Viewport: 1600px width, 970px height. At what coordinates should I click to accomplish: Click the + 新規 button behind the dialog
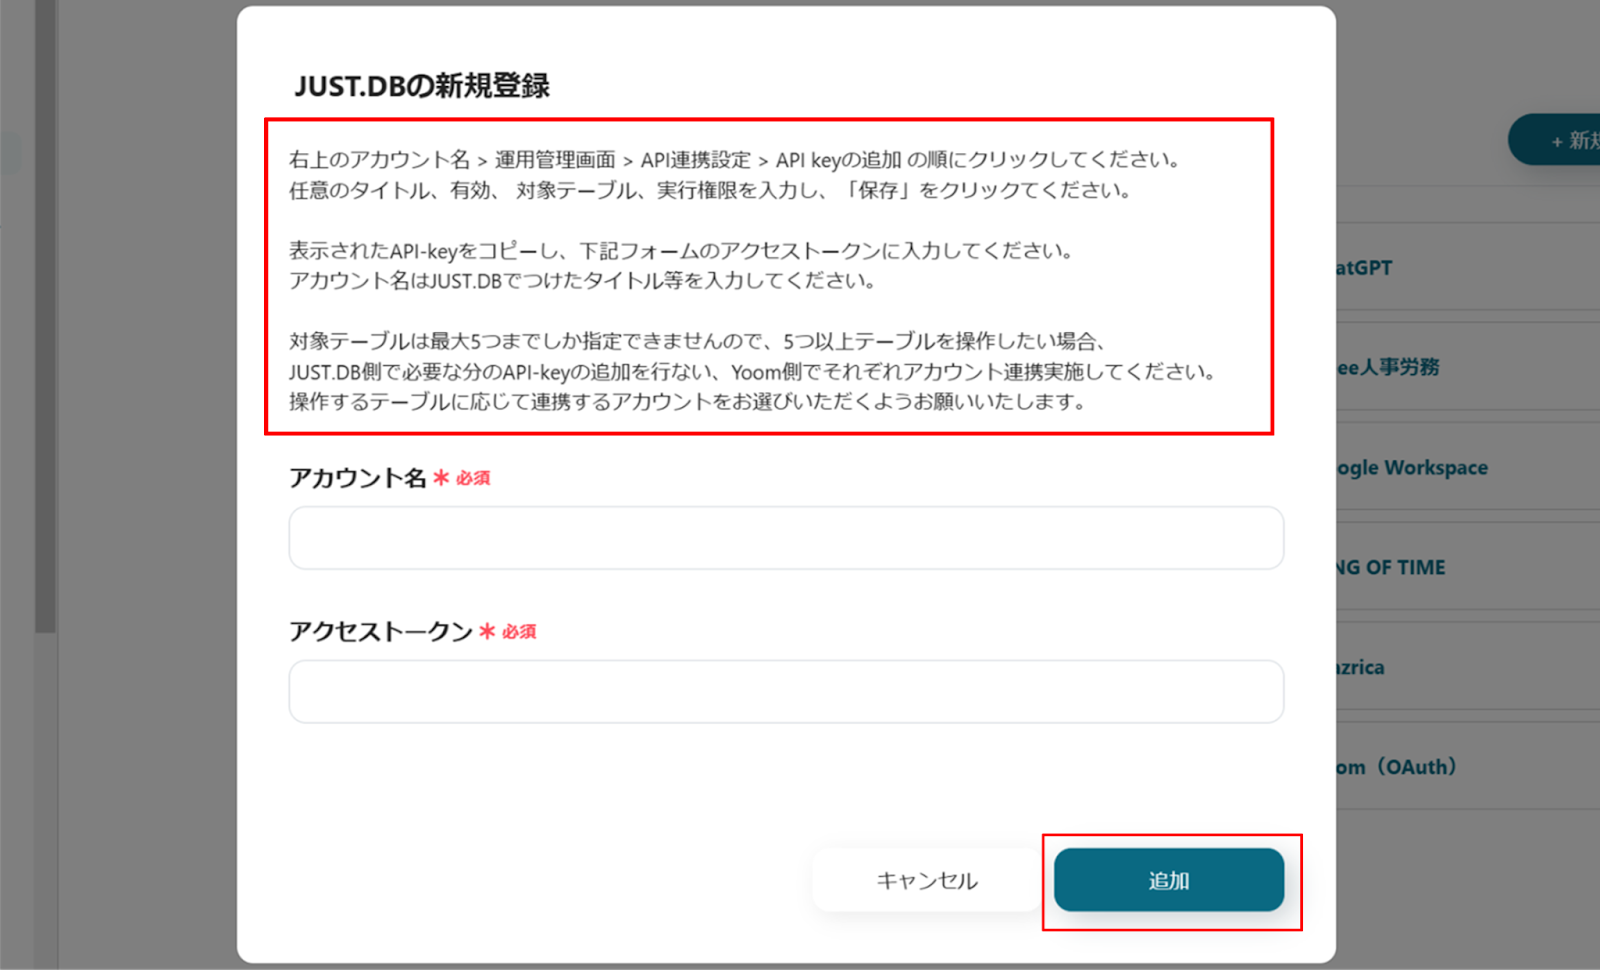(x=1555, y=140)
